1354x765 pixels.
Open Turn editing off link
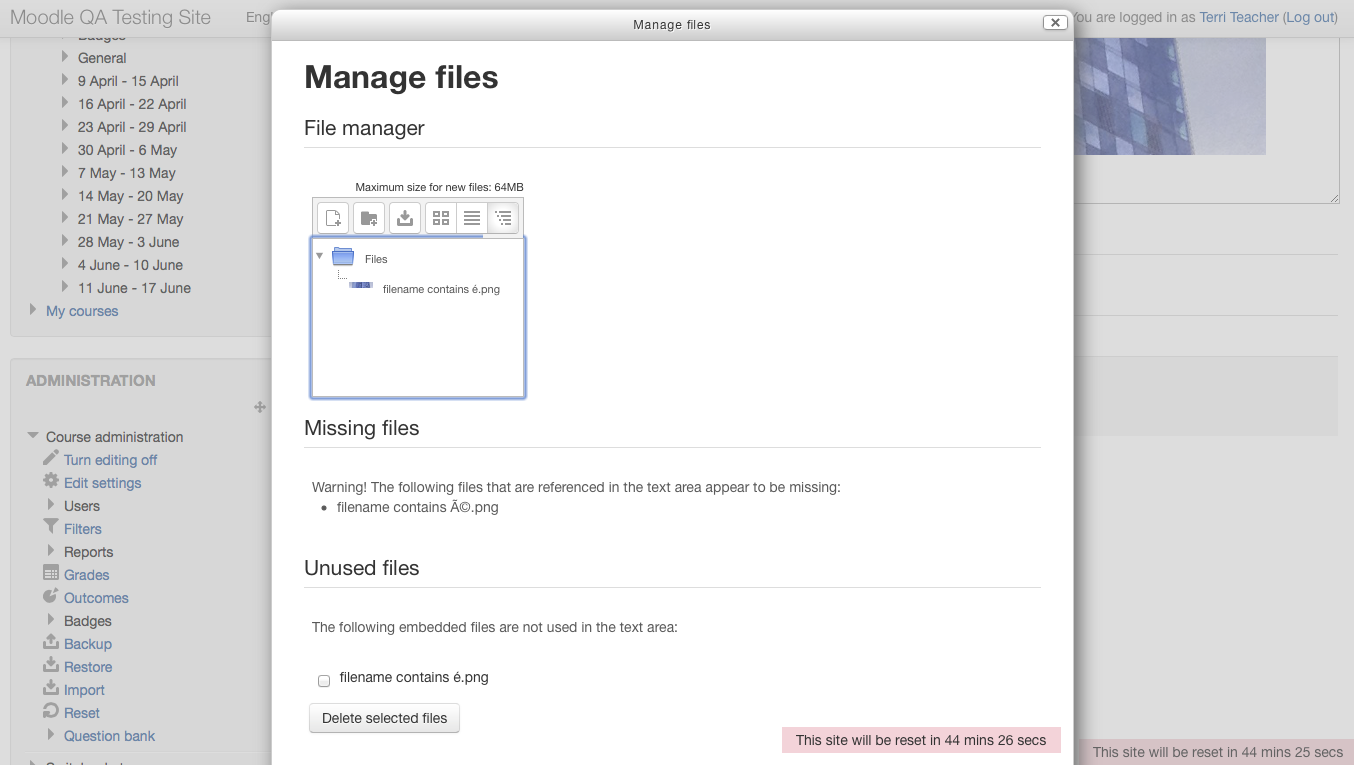point(110,460)
